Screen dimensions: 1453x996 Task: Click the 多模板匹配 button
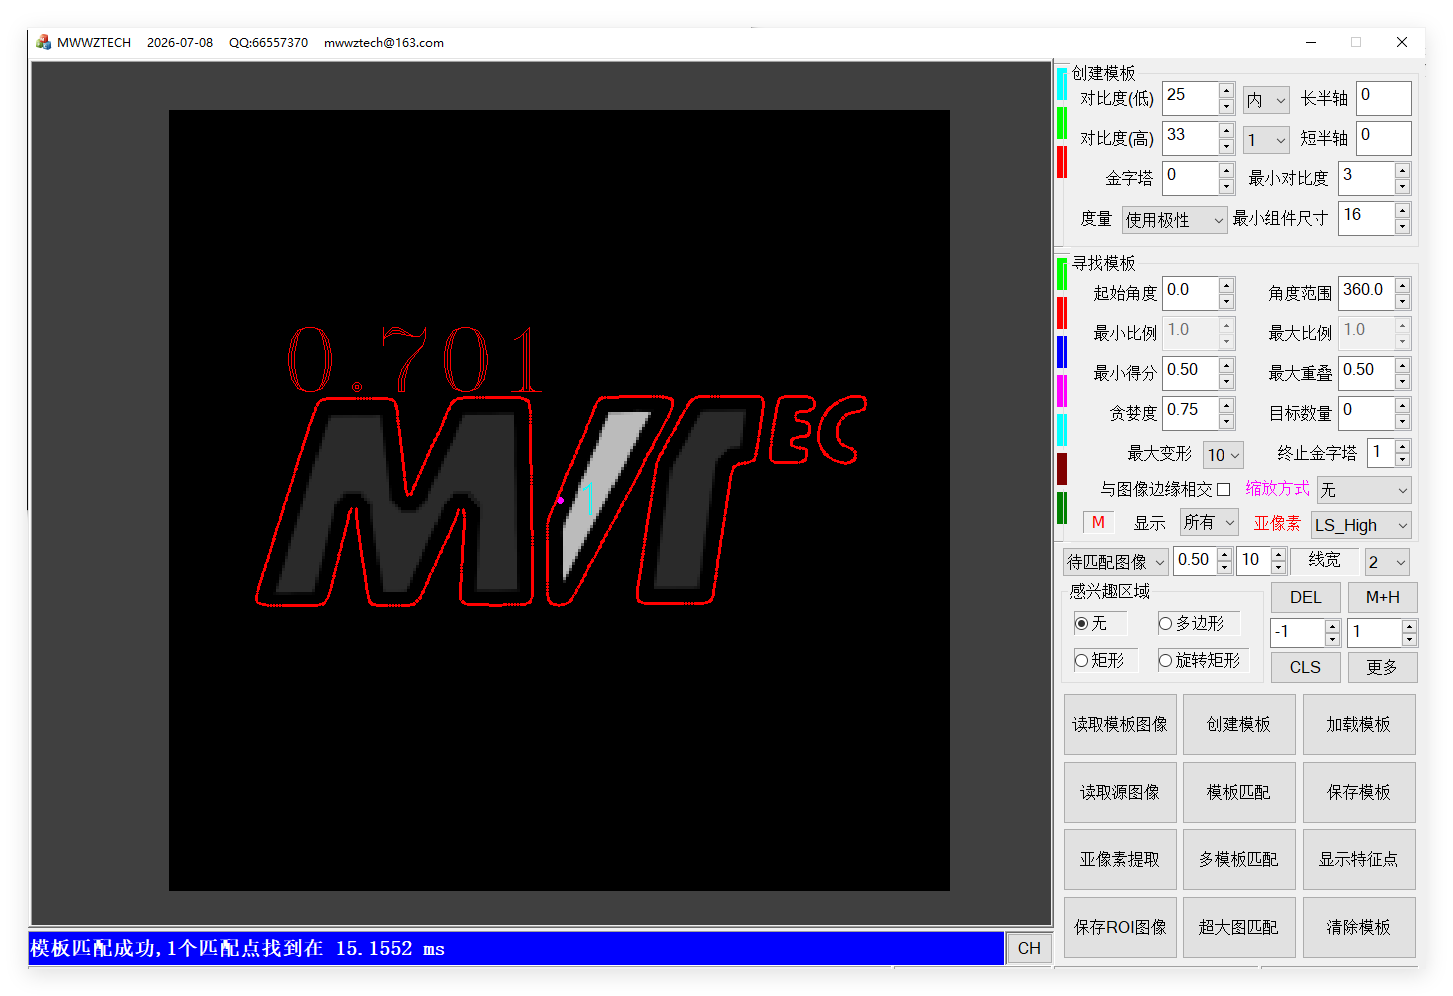[x=1239, y=859]
